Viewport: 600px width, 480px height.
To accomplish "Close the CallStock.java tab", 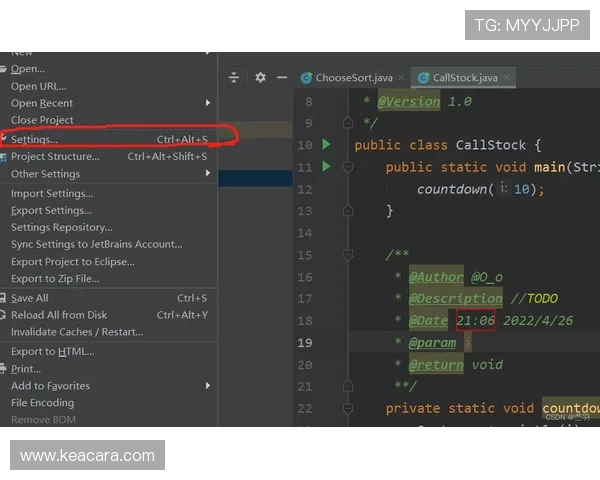I will click(508, 78).
